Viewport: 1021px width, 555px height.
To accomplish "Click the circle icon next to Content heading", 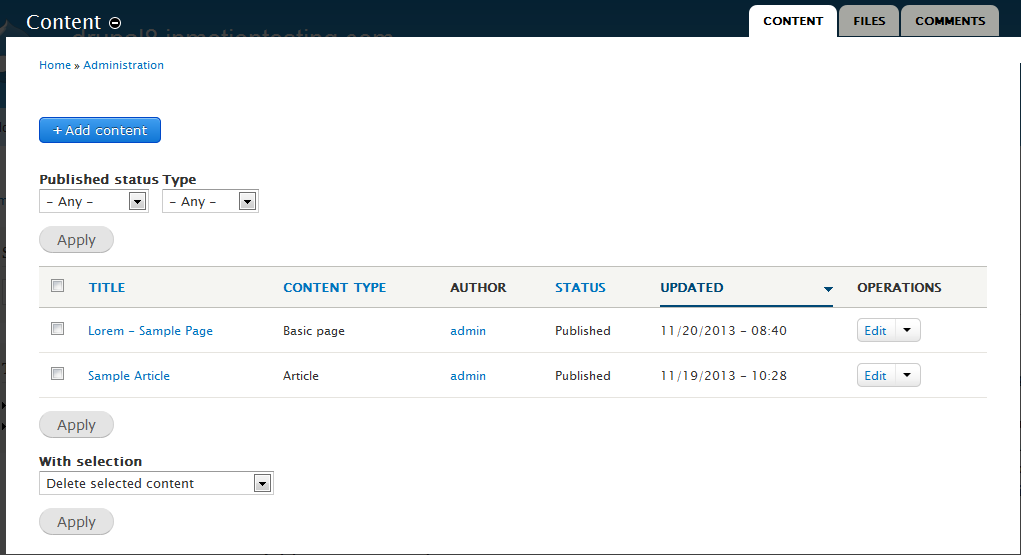I will point(115,23).
